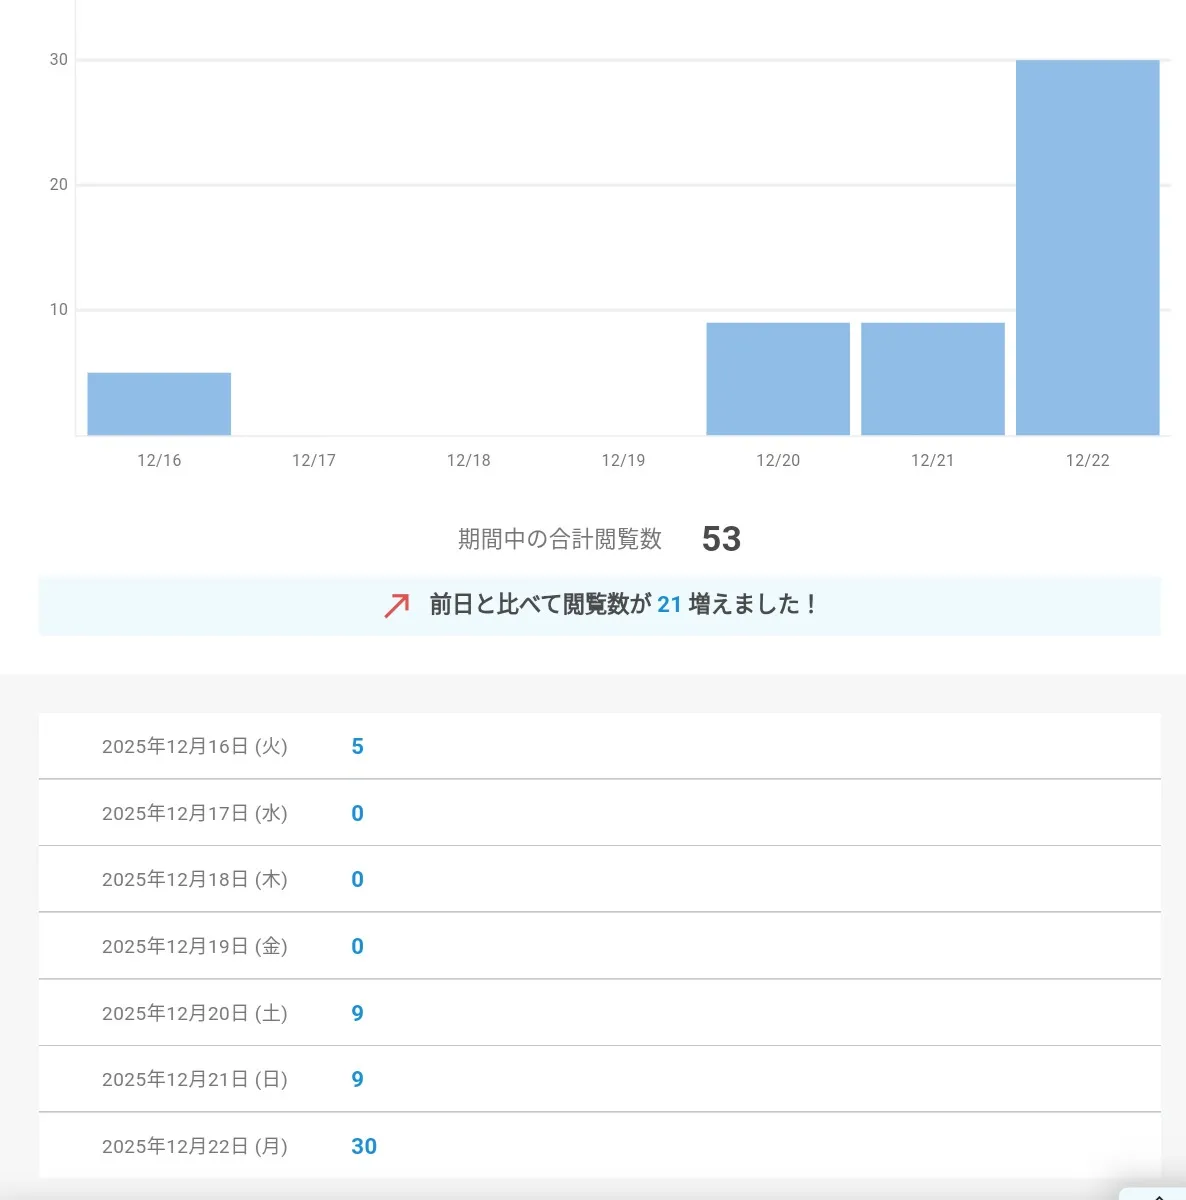Image resolution: width=1186 pixels, height=1200 pixels.
Task: Click the 12/21 bar in the chart
Action: (x=932, y=379)
